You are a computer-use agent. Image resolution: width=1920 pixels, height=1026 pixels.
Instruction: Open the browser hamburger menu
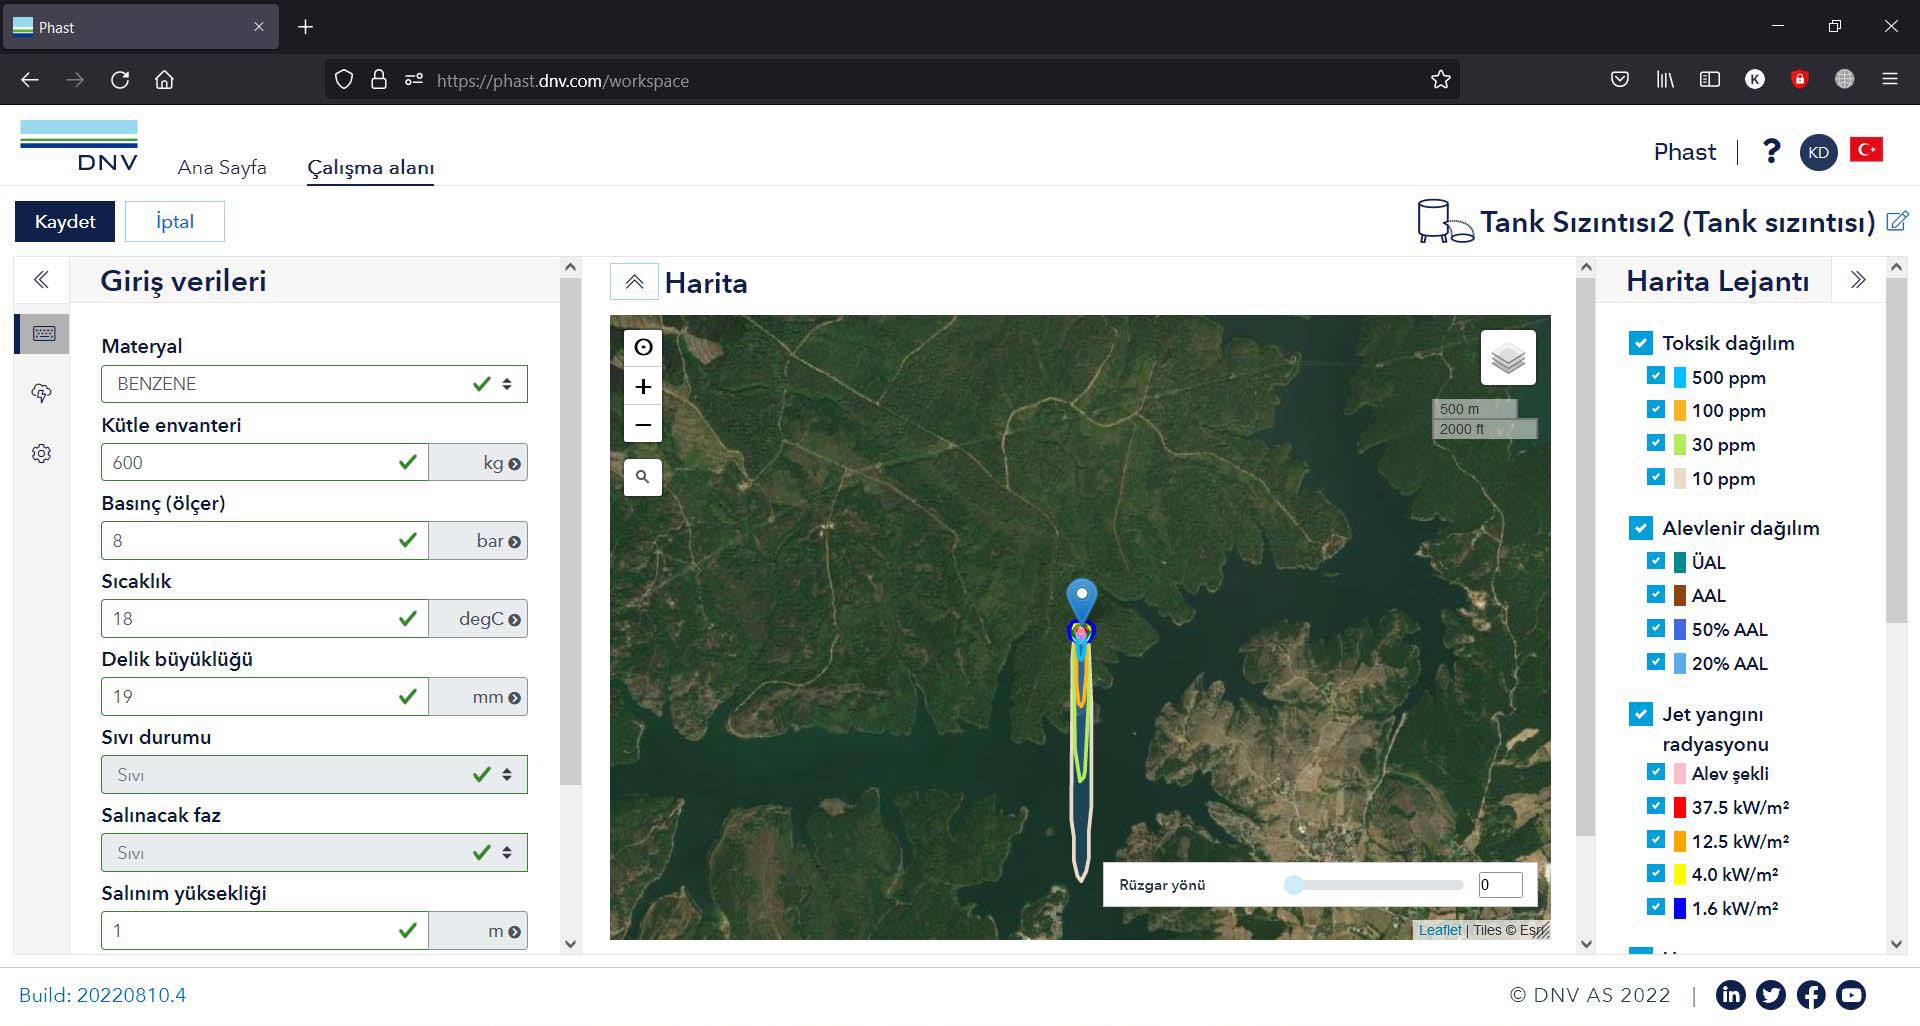click(x=1890, y=80)
